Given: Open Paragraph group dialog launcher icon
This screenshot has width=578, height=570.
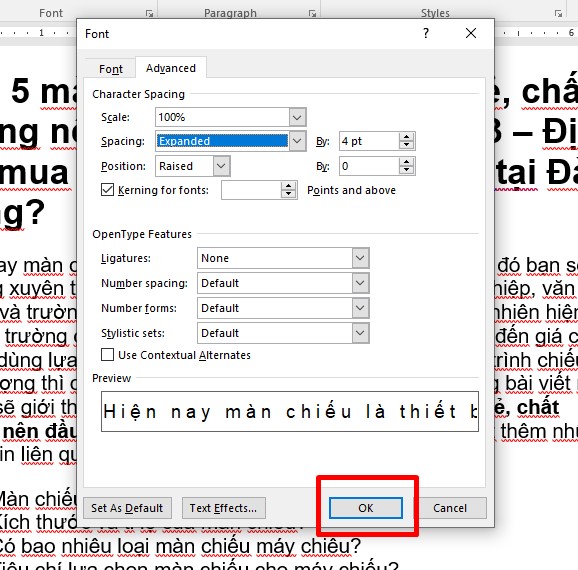Looking at the screenshot, I should point(312,14).
